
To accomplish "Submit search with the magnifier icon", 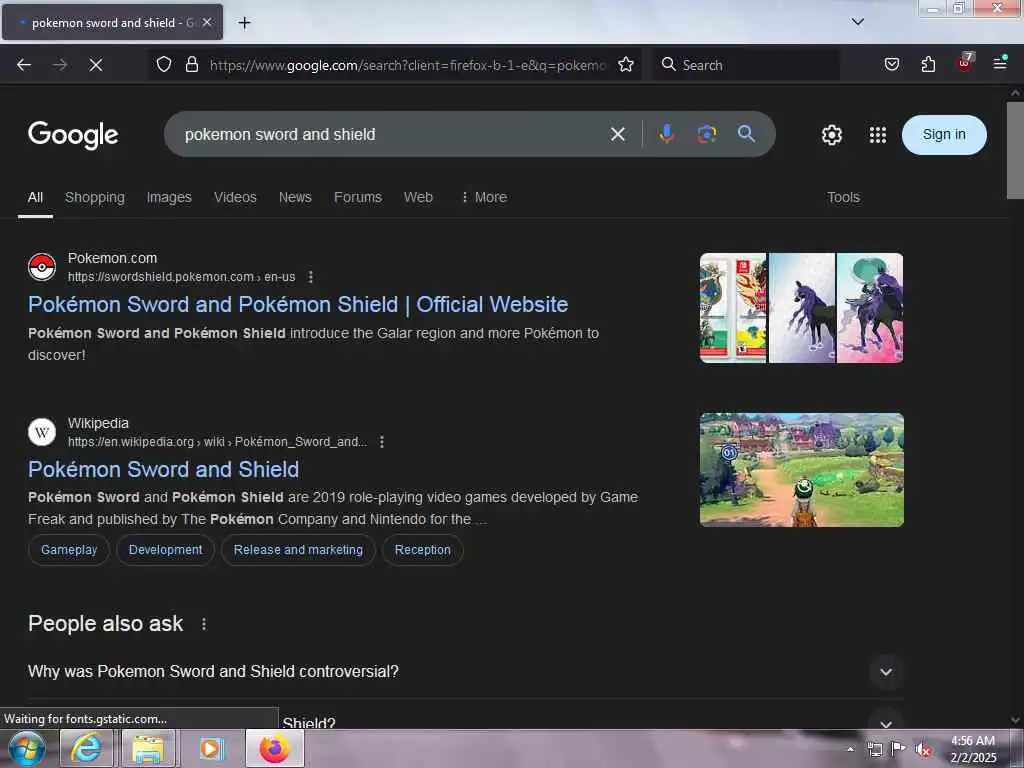I will click(746, 134).
